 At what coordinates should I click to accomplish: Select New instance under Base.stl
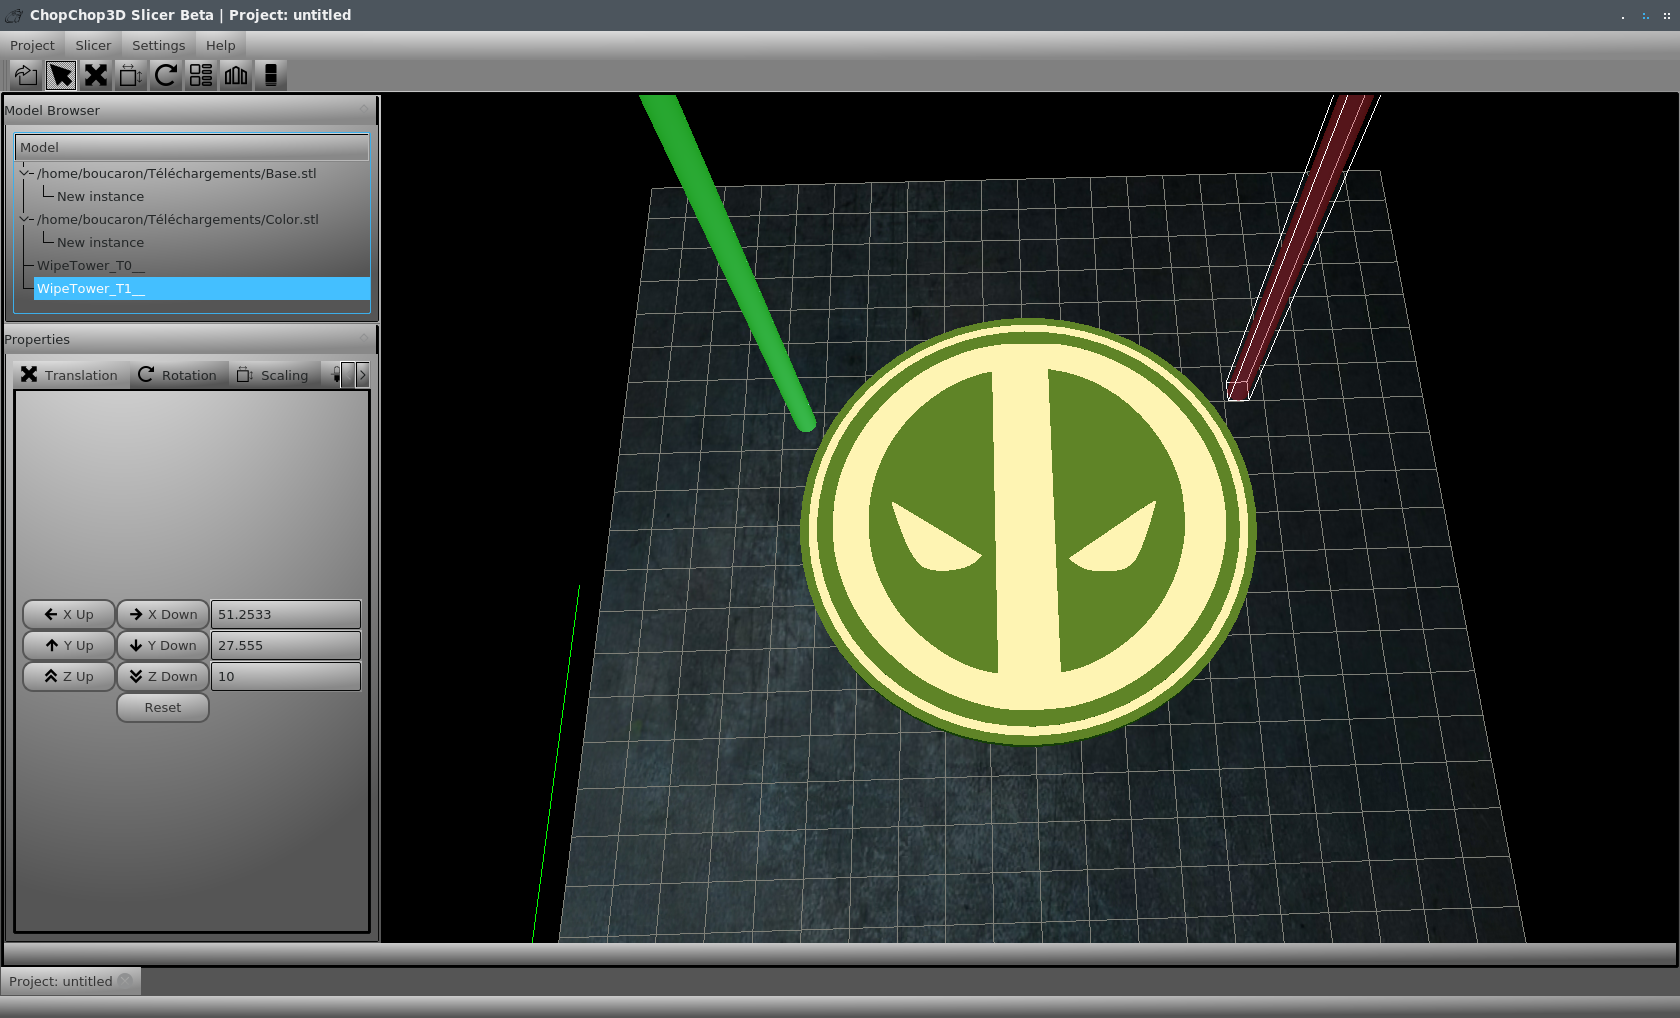(x=100, y=196)
